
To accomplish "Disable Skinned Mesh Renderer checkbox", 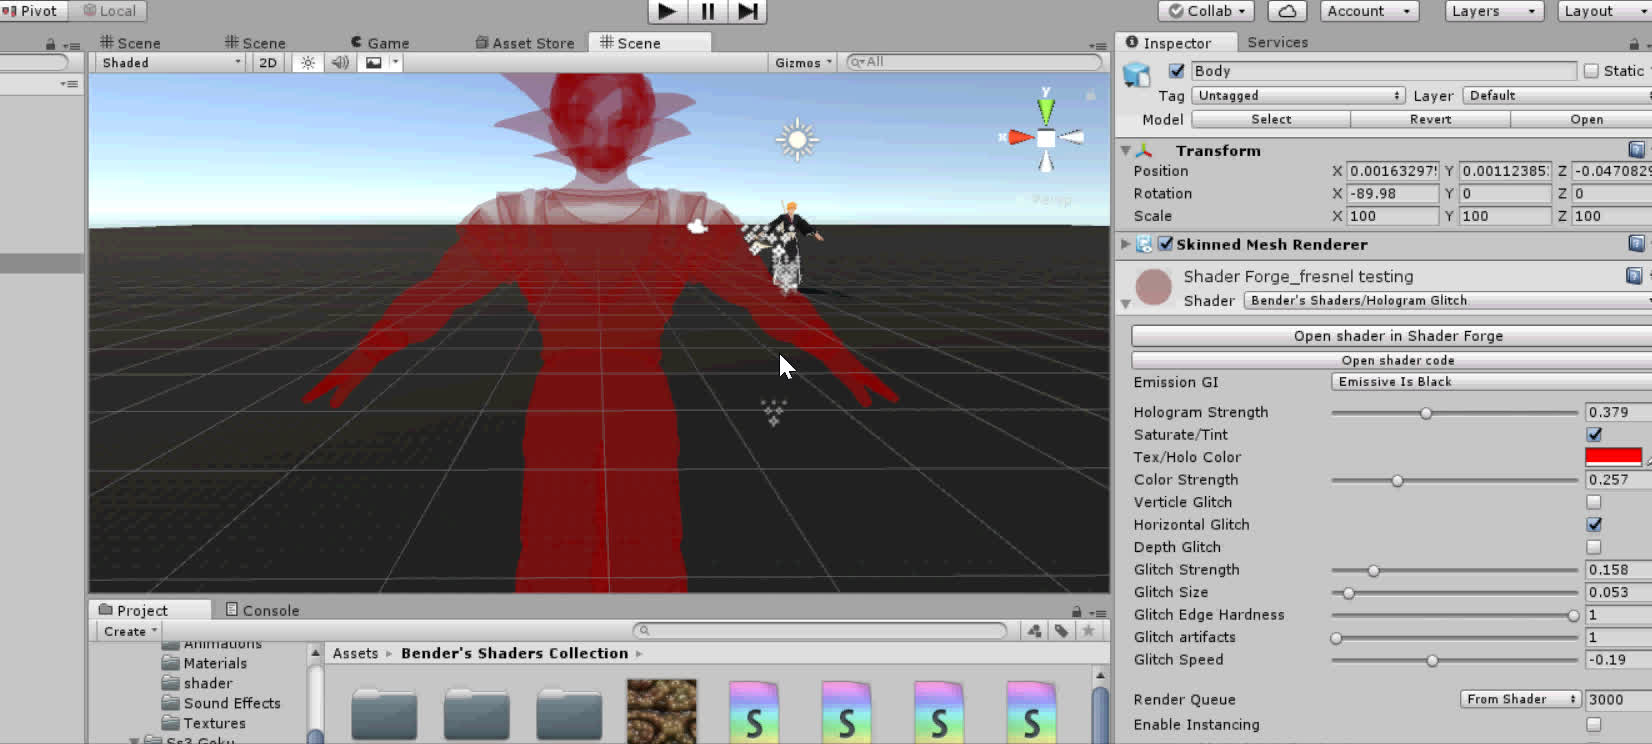I will pyautogui.click(x=1166, y=244).
